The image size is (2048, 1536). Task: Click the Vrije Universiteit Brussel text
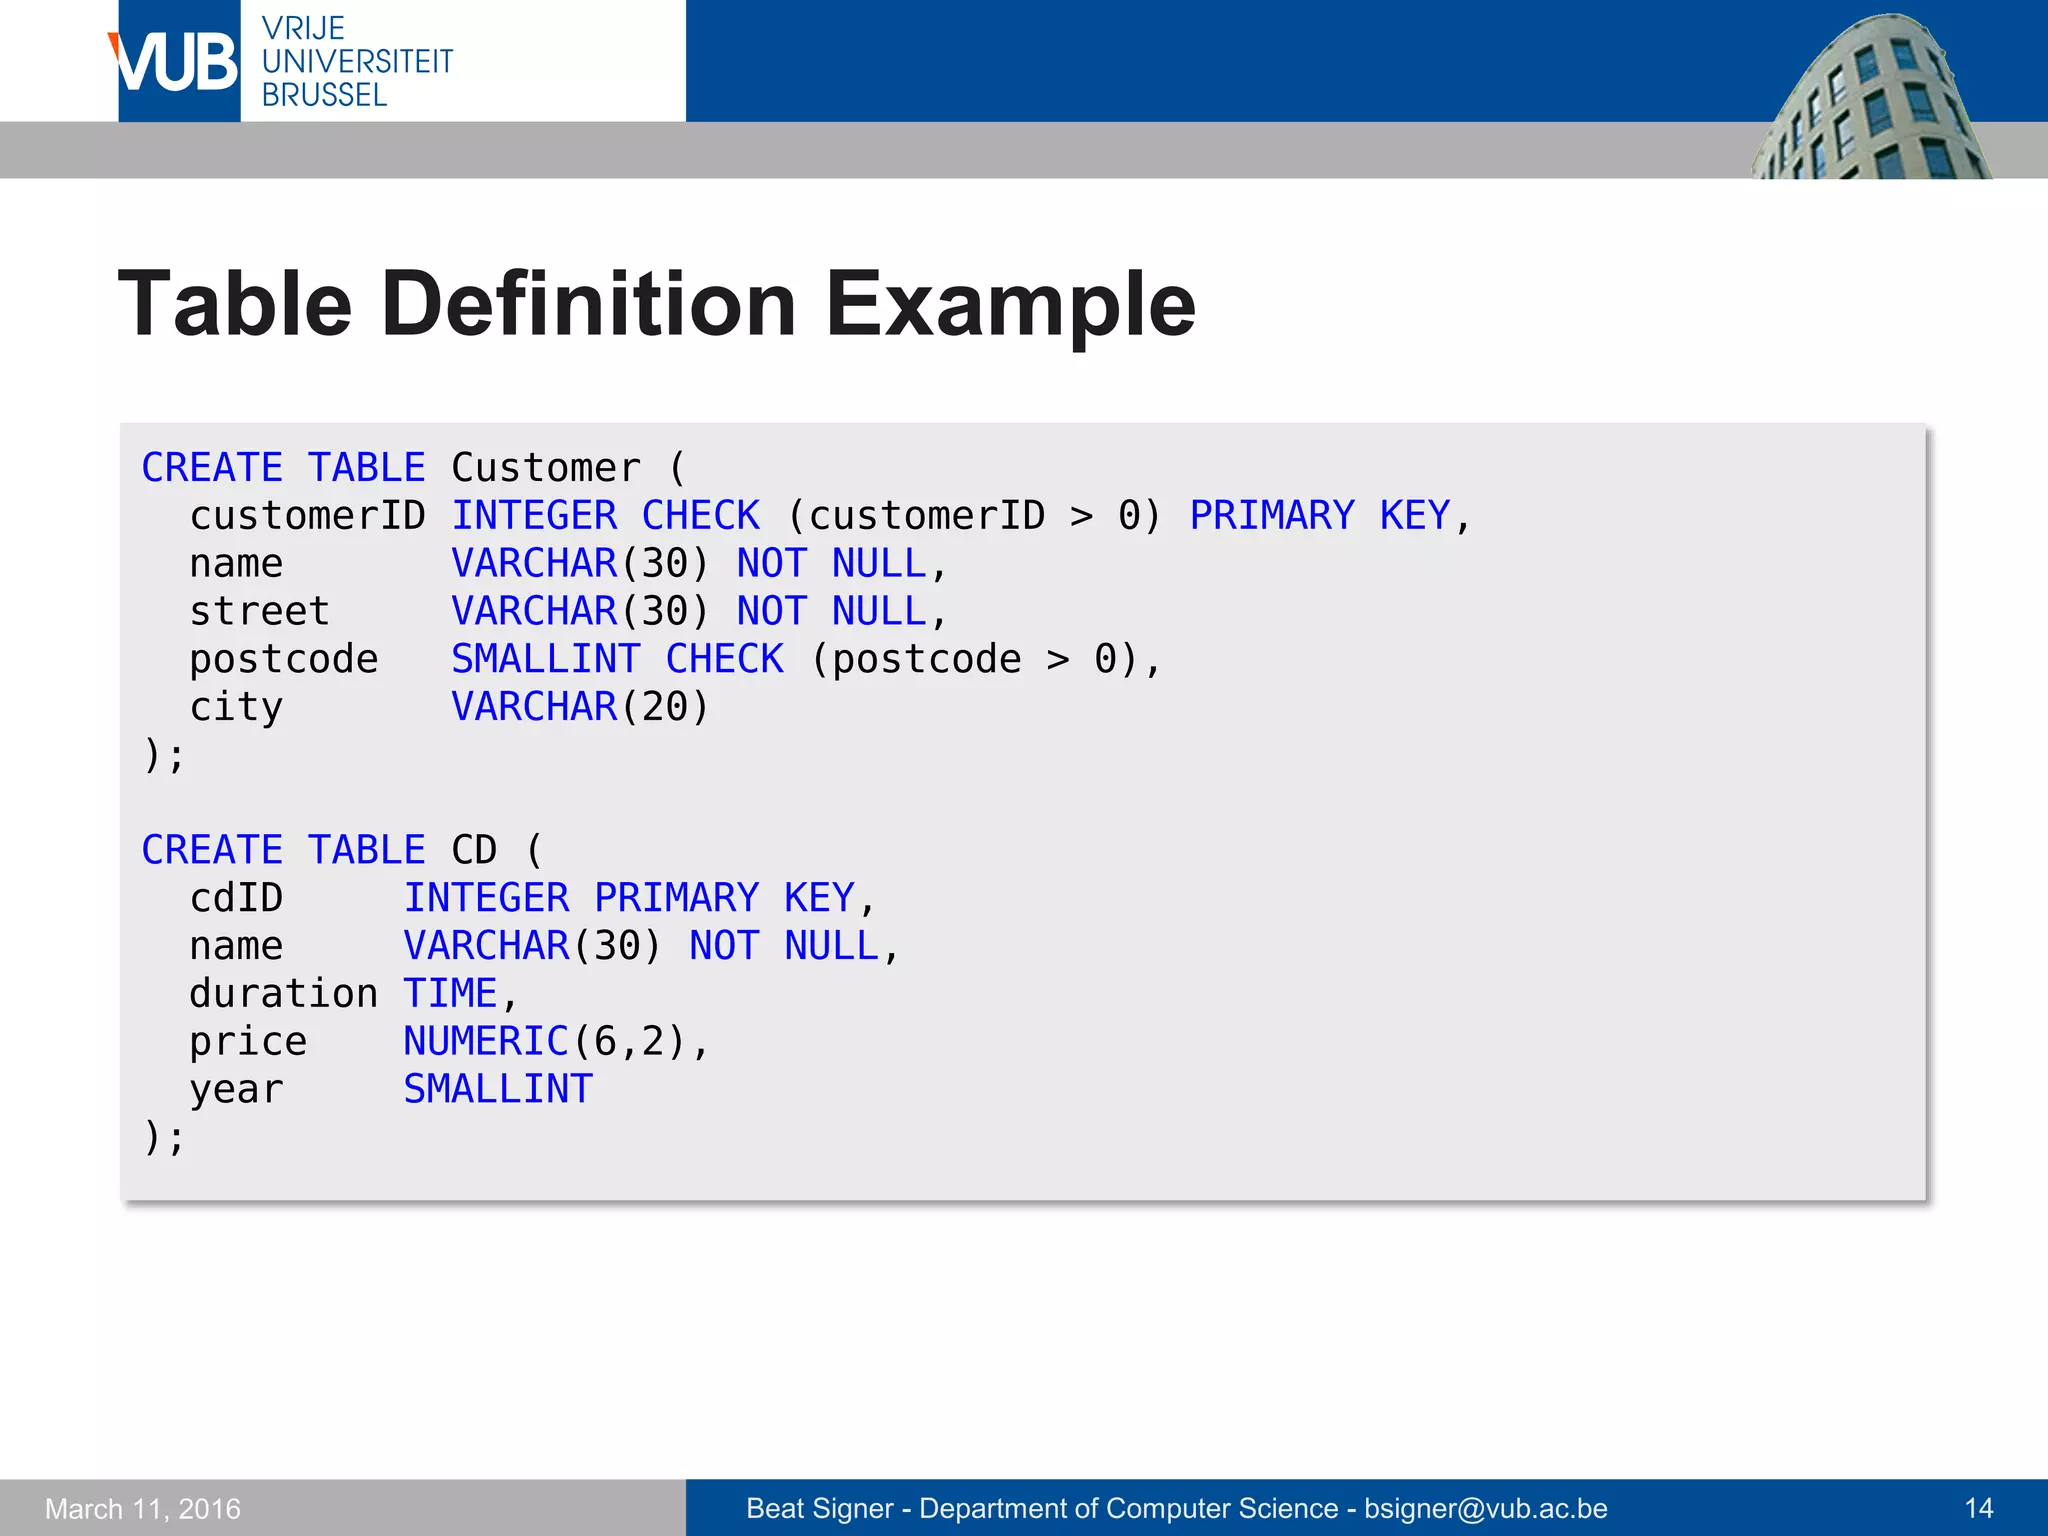tap(356, 62)
